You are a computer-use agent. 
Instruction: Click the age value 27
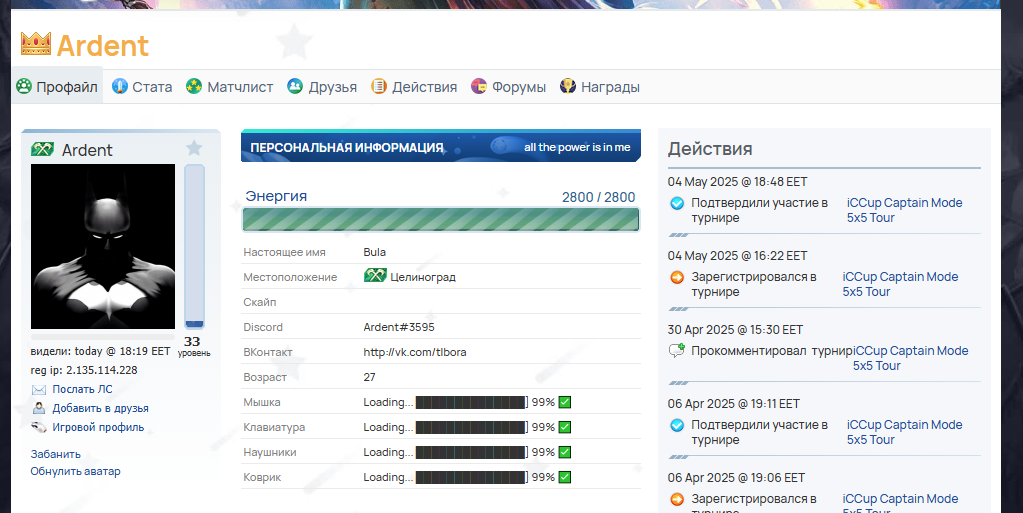pos(369,377)
